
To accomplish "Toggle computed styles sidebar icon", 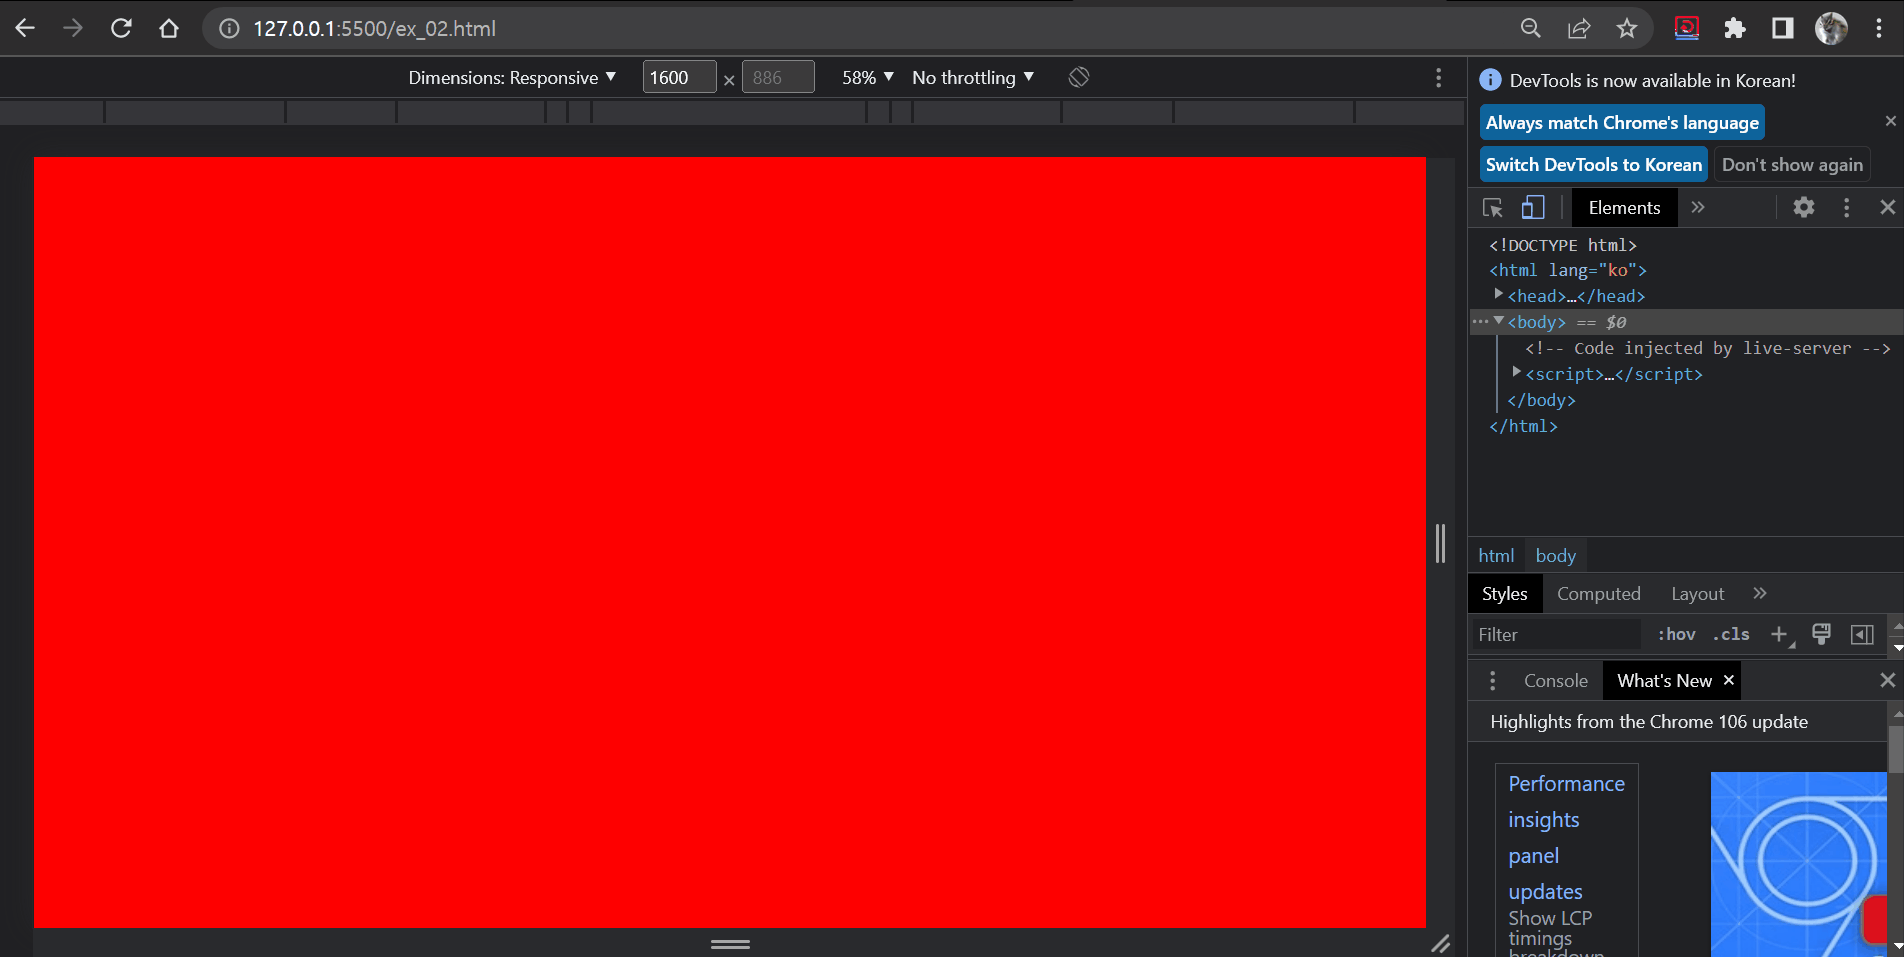I will pos(1862,635).
